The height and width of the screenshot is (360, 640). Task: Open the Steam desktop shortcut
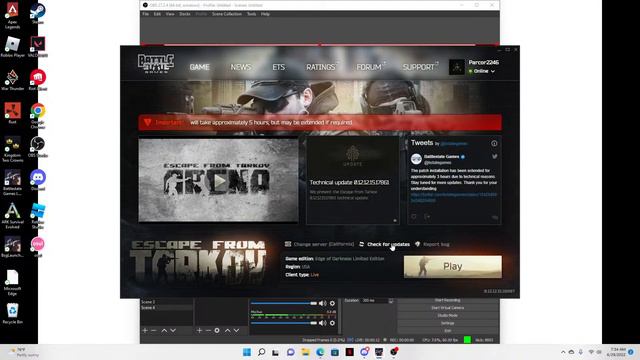coord(38,14)
